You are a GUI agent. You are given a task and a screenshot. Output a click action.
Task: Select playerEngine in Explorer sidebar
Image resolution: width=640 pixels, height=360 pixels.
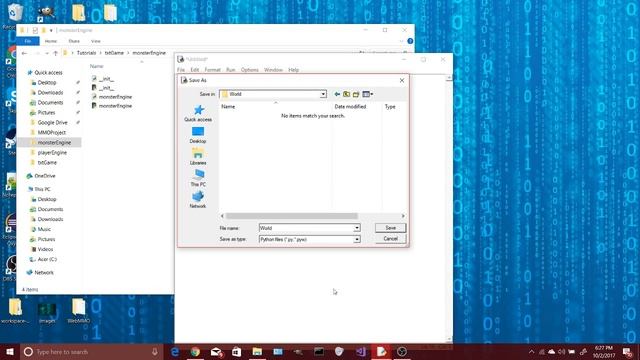pyautogui.click(x=52, y=153)
